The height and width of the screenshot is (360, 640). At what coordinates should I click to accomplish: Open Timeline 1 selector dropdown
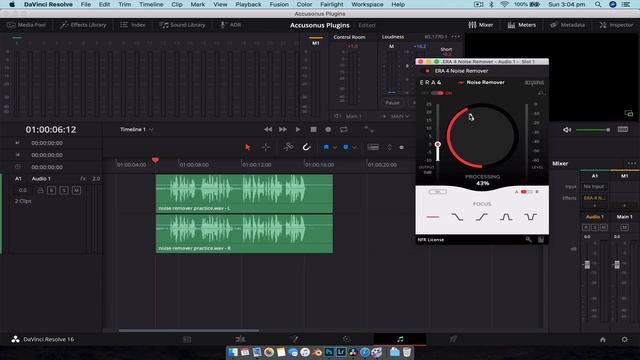point(137,129)
